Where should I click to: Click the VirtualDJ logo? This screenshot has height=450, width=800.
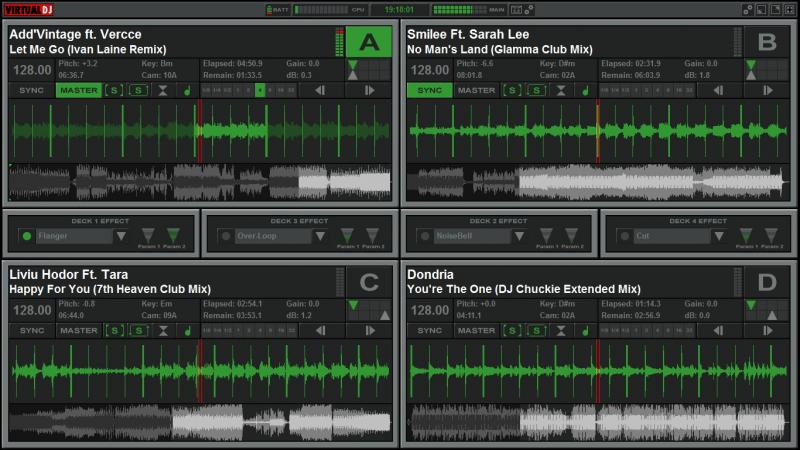point(29,10)
